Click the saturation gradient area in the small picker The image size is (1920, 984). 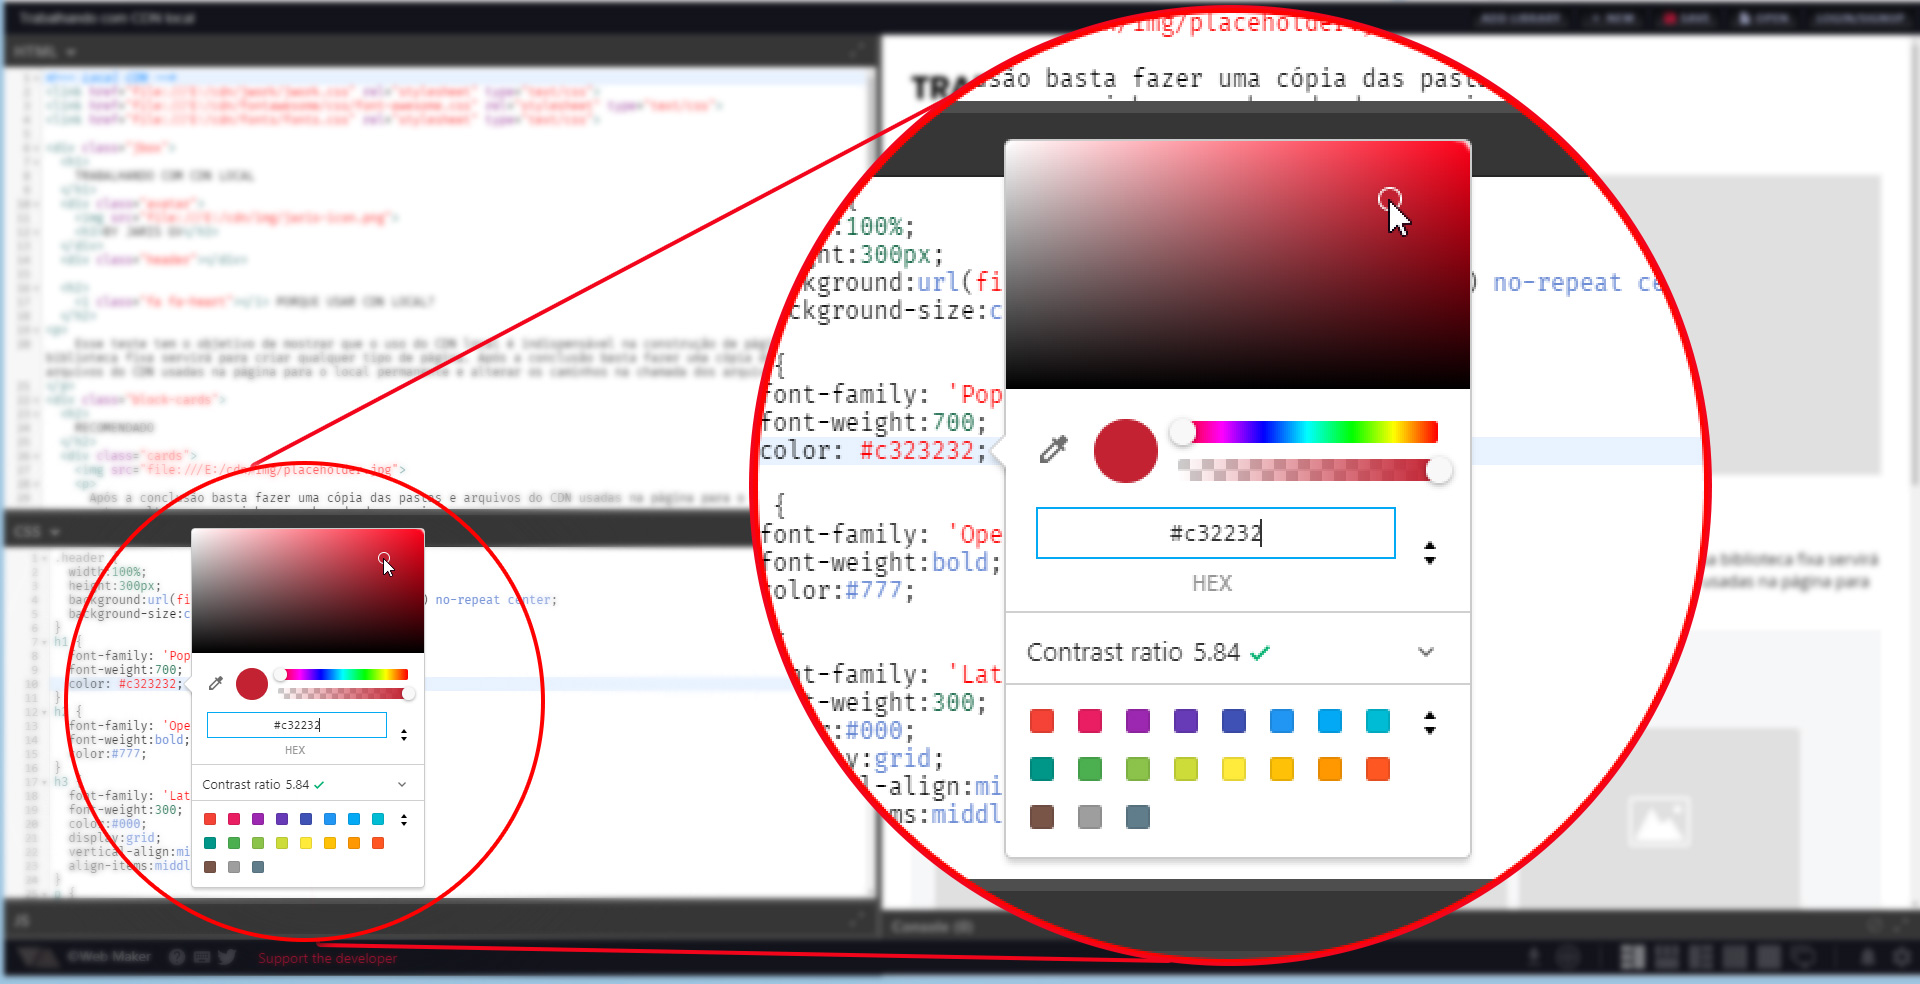pos(308,591)
